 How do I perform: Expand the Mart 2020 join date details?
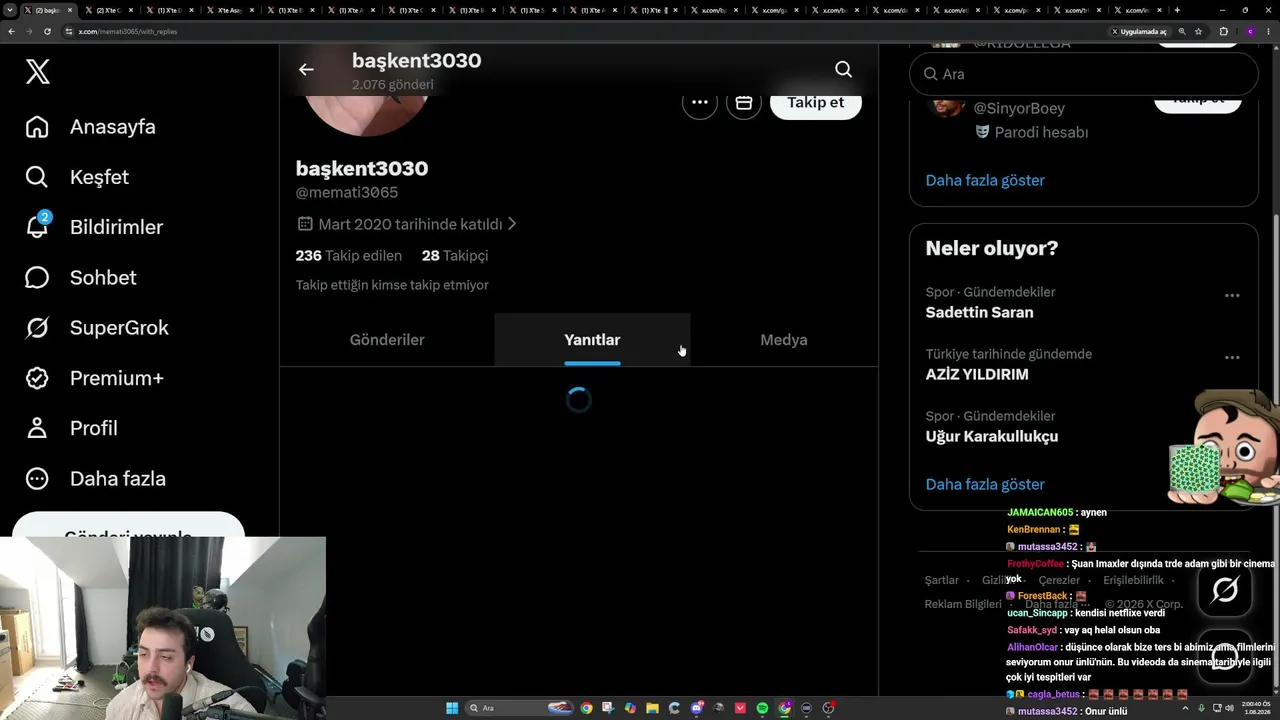click(x=408, y=224)
